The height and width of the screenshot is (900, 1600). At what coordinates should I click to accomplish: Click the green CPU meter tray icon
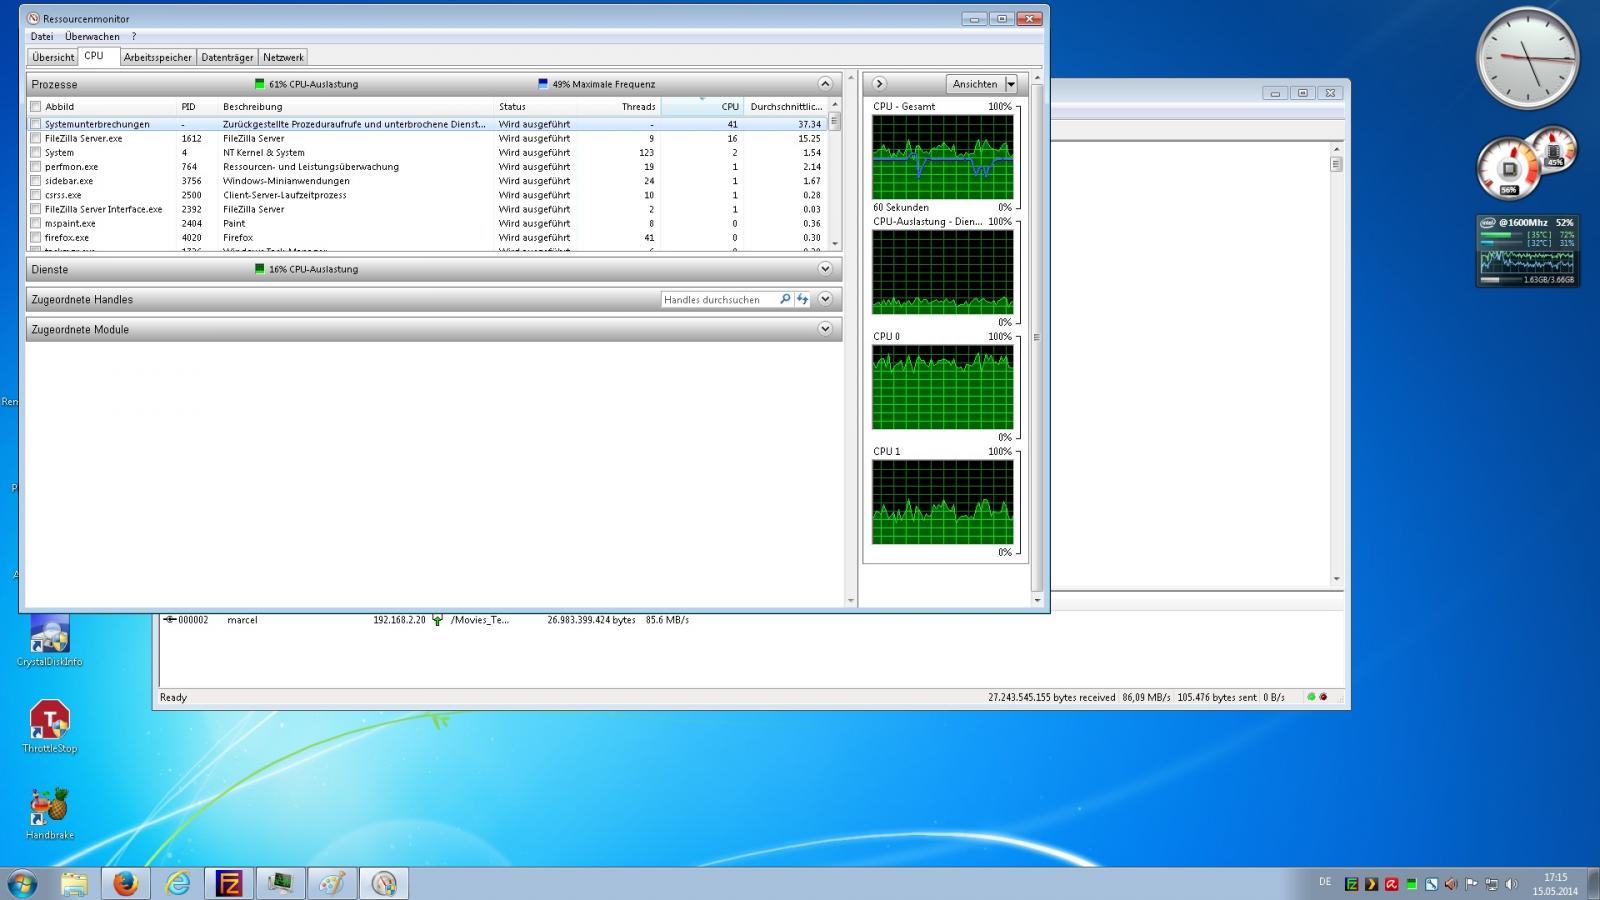coord(1411,884)
